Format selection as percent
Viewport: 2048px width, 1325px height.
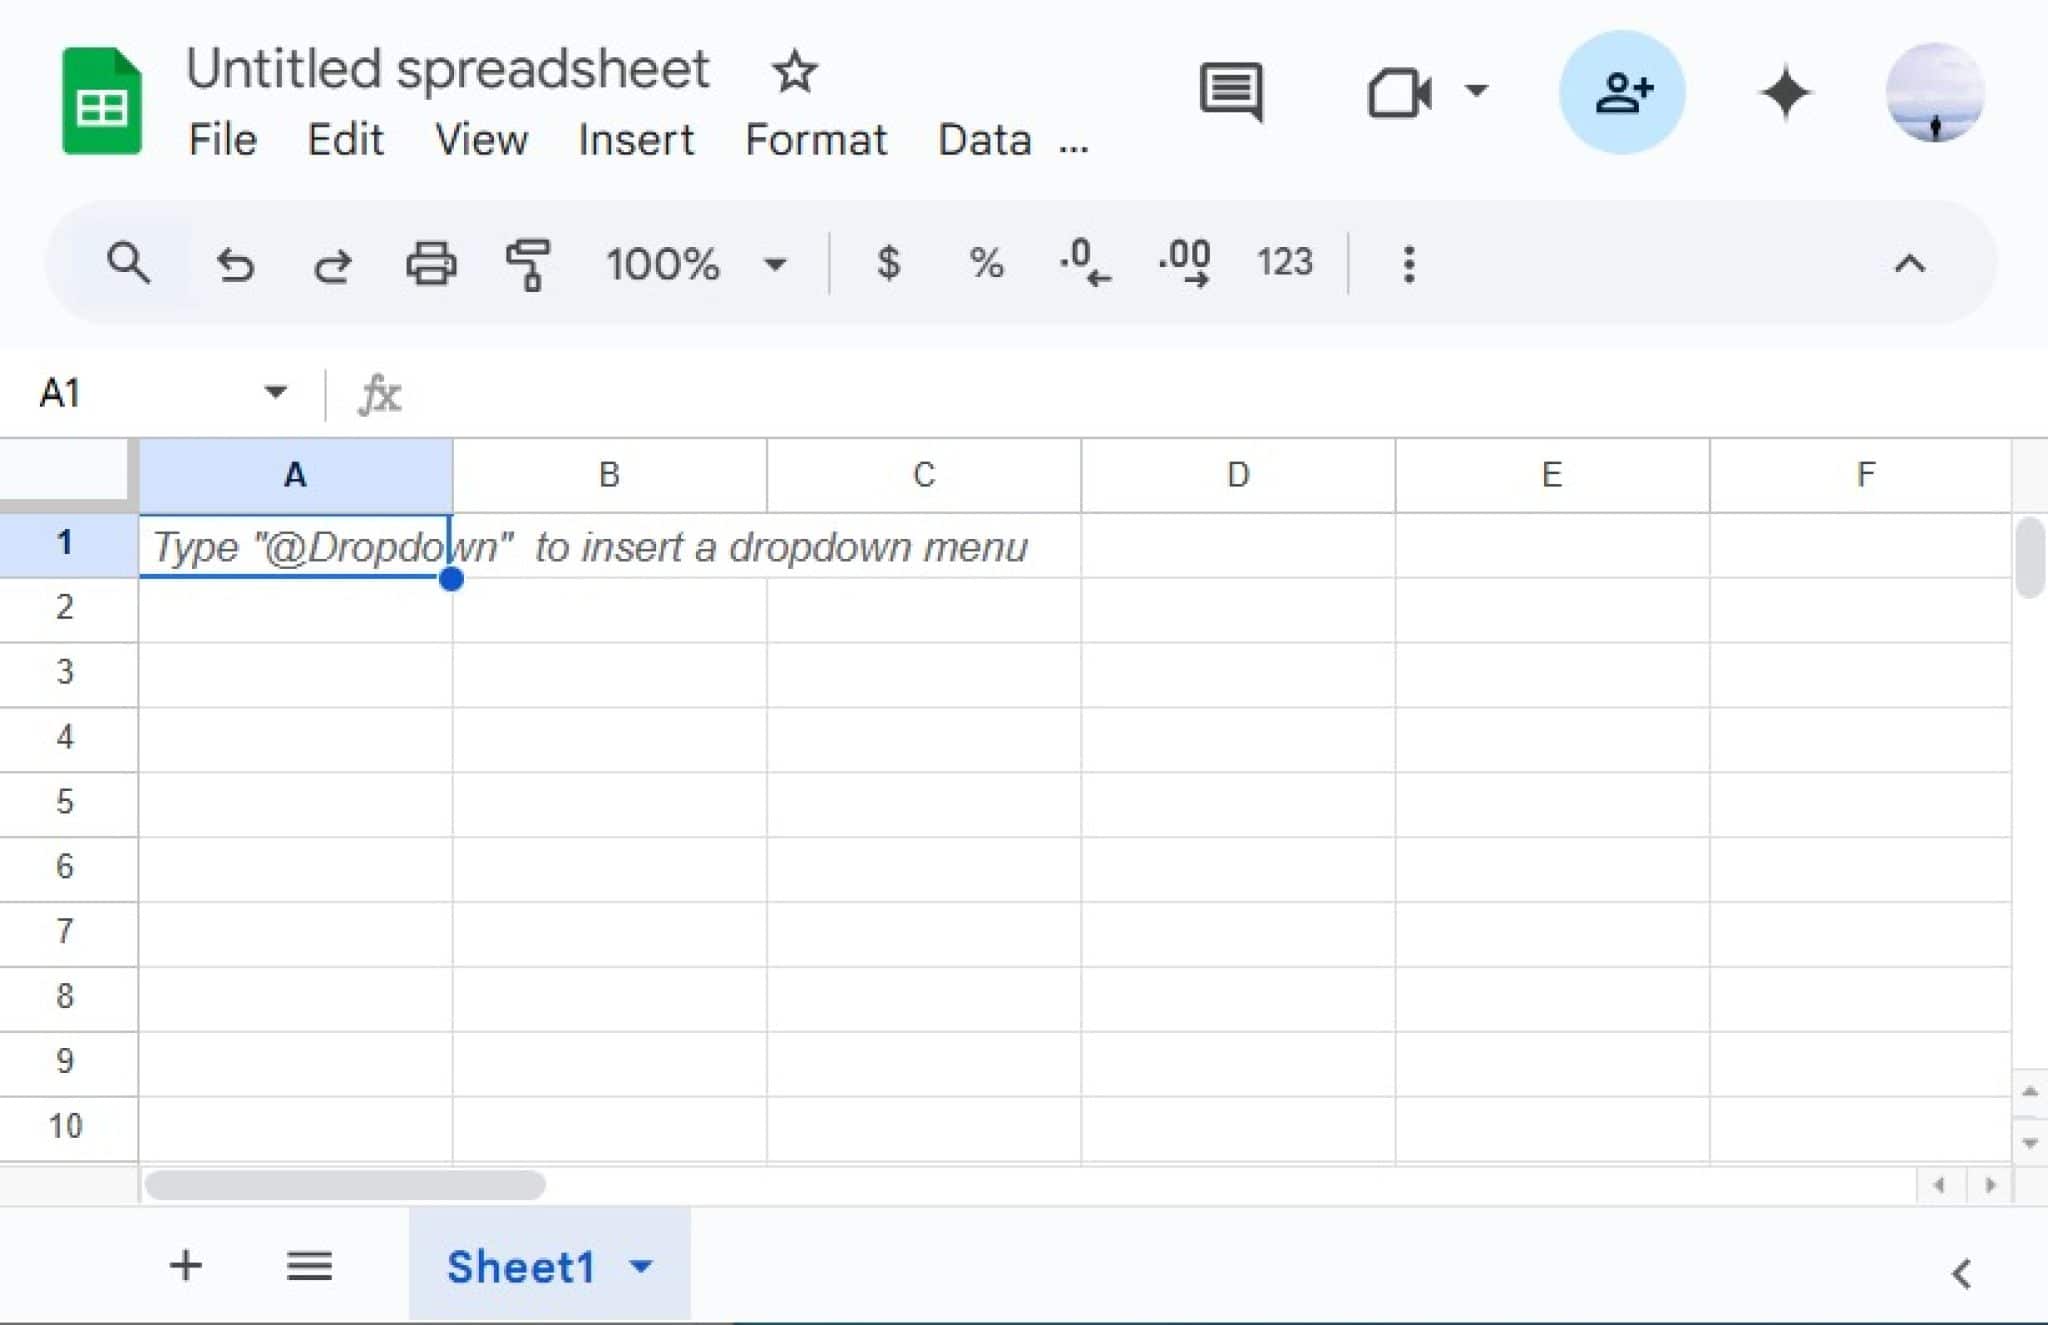pyautogui.click(x=985, y=264)
